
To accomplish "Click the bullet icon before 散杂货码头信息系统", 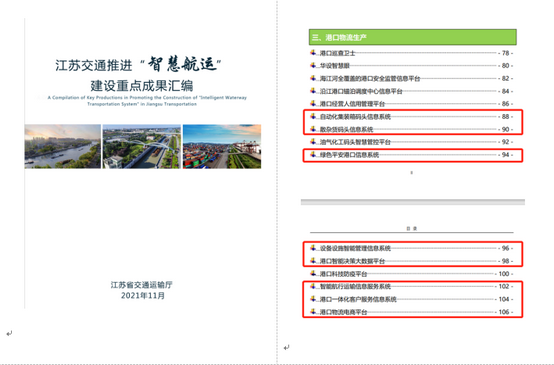I will tap(313, 129).
